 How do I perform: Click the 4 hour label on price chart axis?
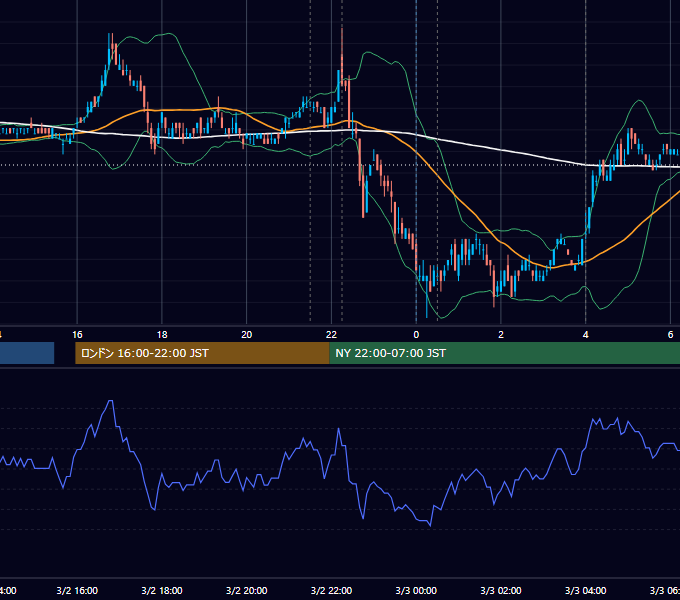click(585, 335)
